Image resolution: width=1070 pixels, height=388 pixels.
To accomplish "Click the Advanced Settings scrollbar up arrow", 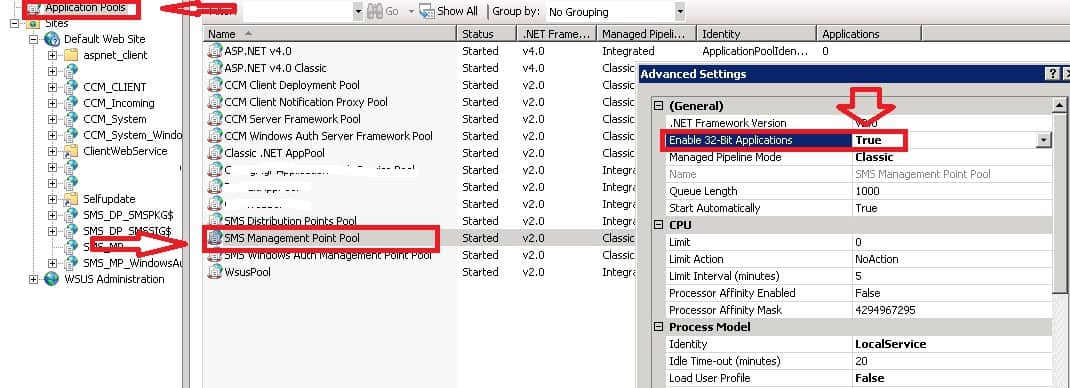I will (x=1059, y=105).
